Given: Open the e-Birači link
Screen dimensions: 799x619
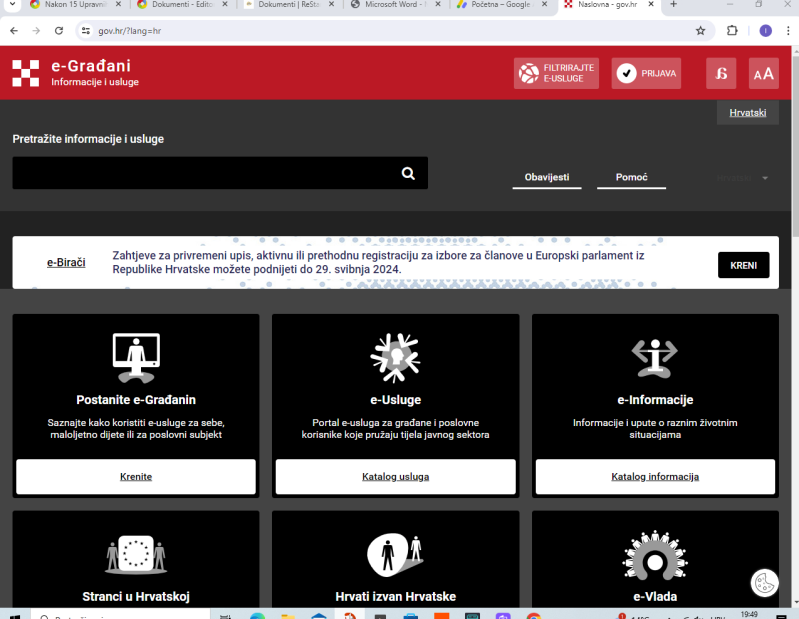Looking at the screenshot, I should [66, 262].
